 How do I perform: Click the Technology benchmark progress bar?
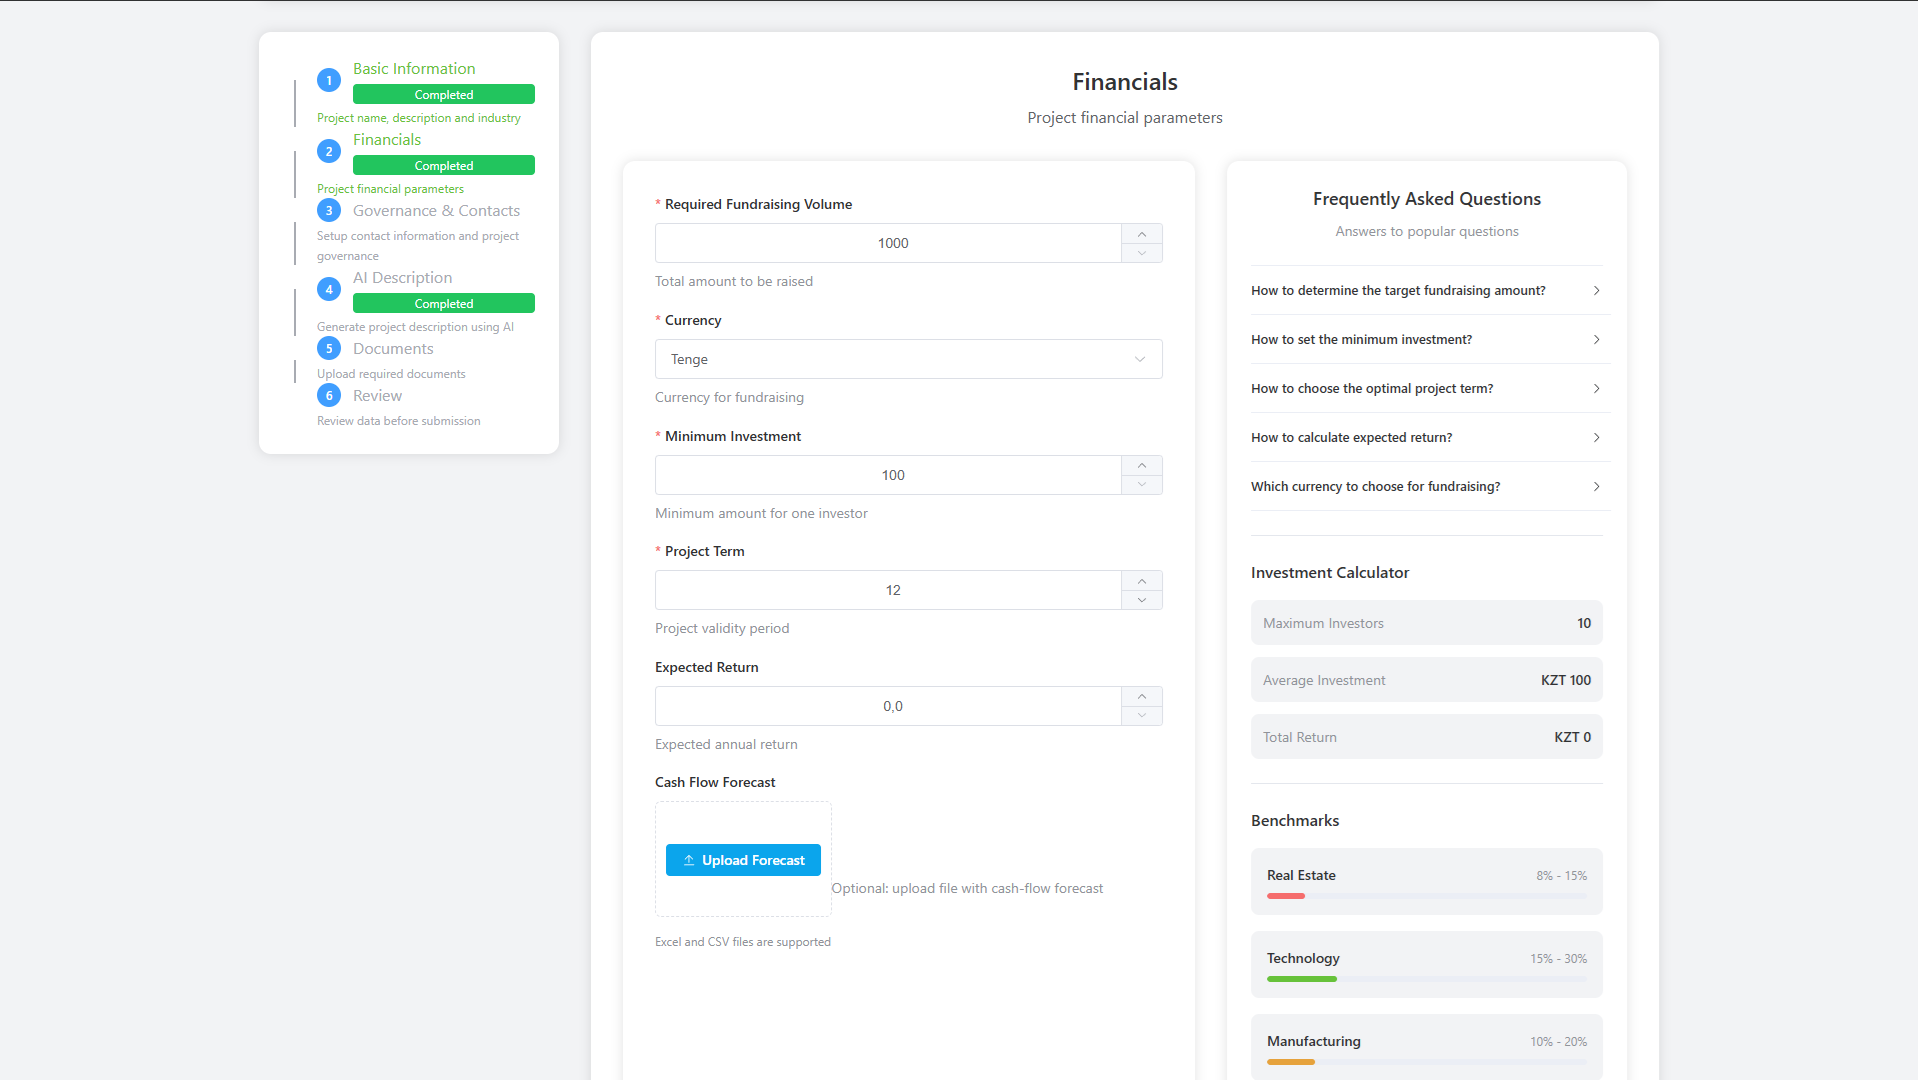pyautogui.click(x=1426, y=979)
